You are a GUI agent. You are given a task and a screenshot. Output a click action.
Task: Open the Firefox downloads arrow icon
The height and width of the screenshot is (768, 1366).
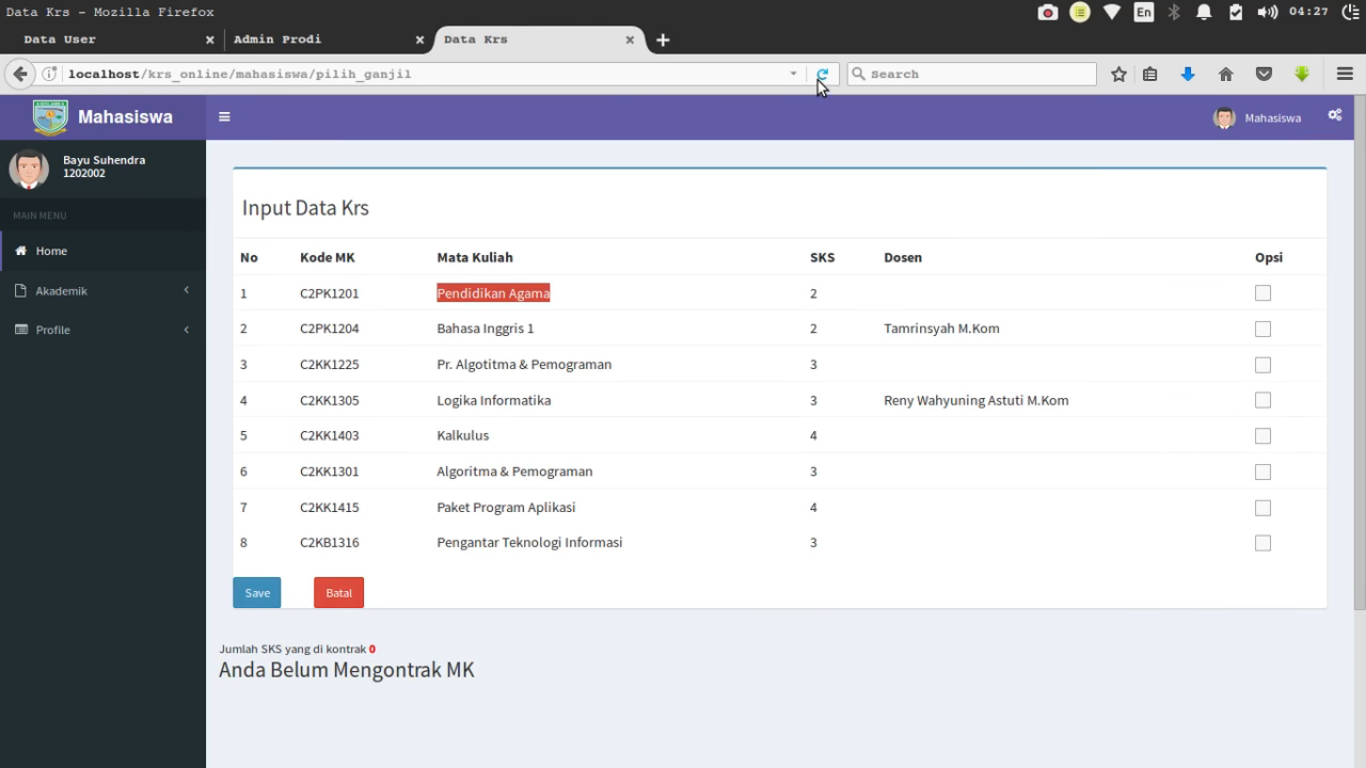tap(1188, 74)
